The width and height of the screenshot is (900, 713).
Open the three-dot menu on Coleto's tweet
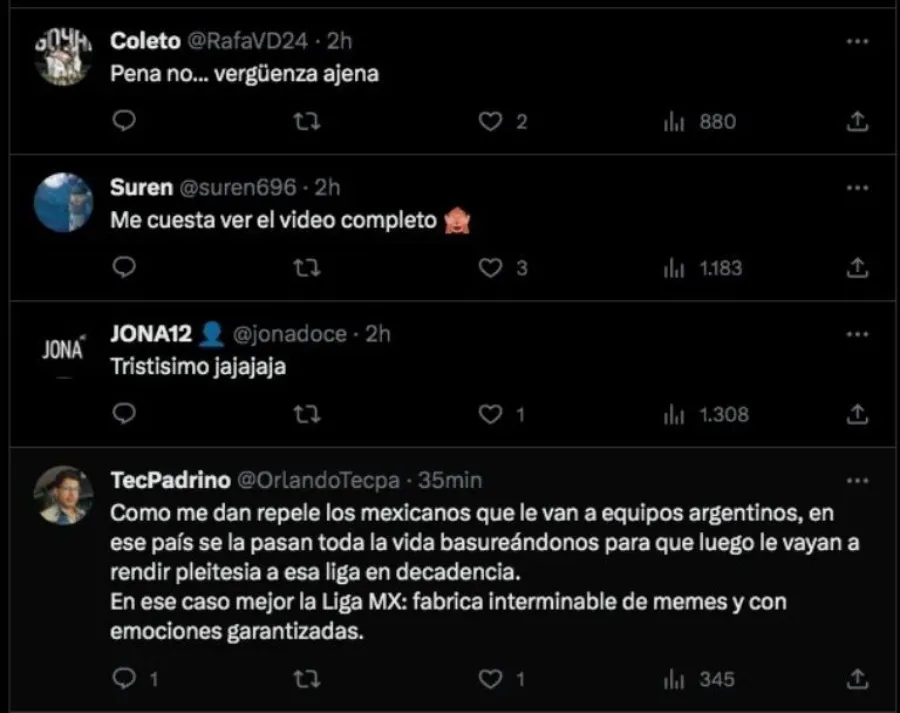click(856, 40)
